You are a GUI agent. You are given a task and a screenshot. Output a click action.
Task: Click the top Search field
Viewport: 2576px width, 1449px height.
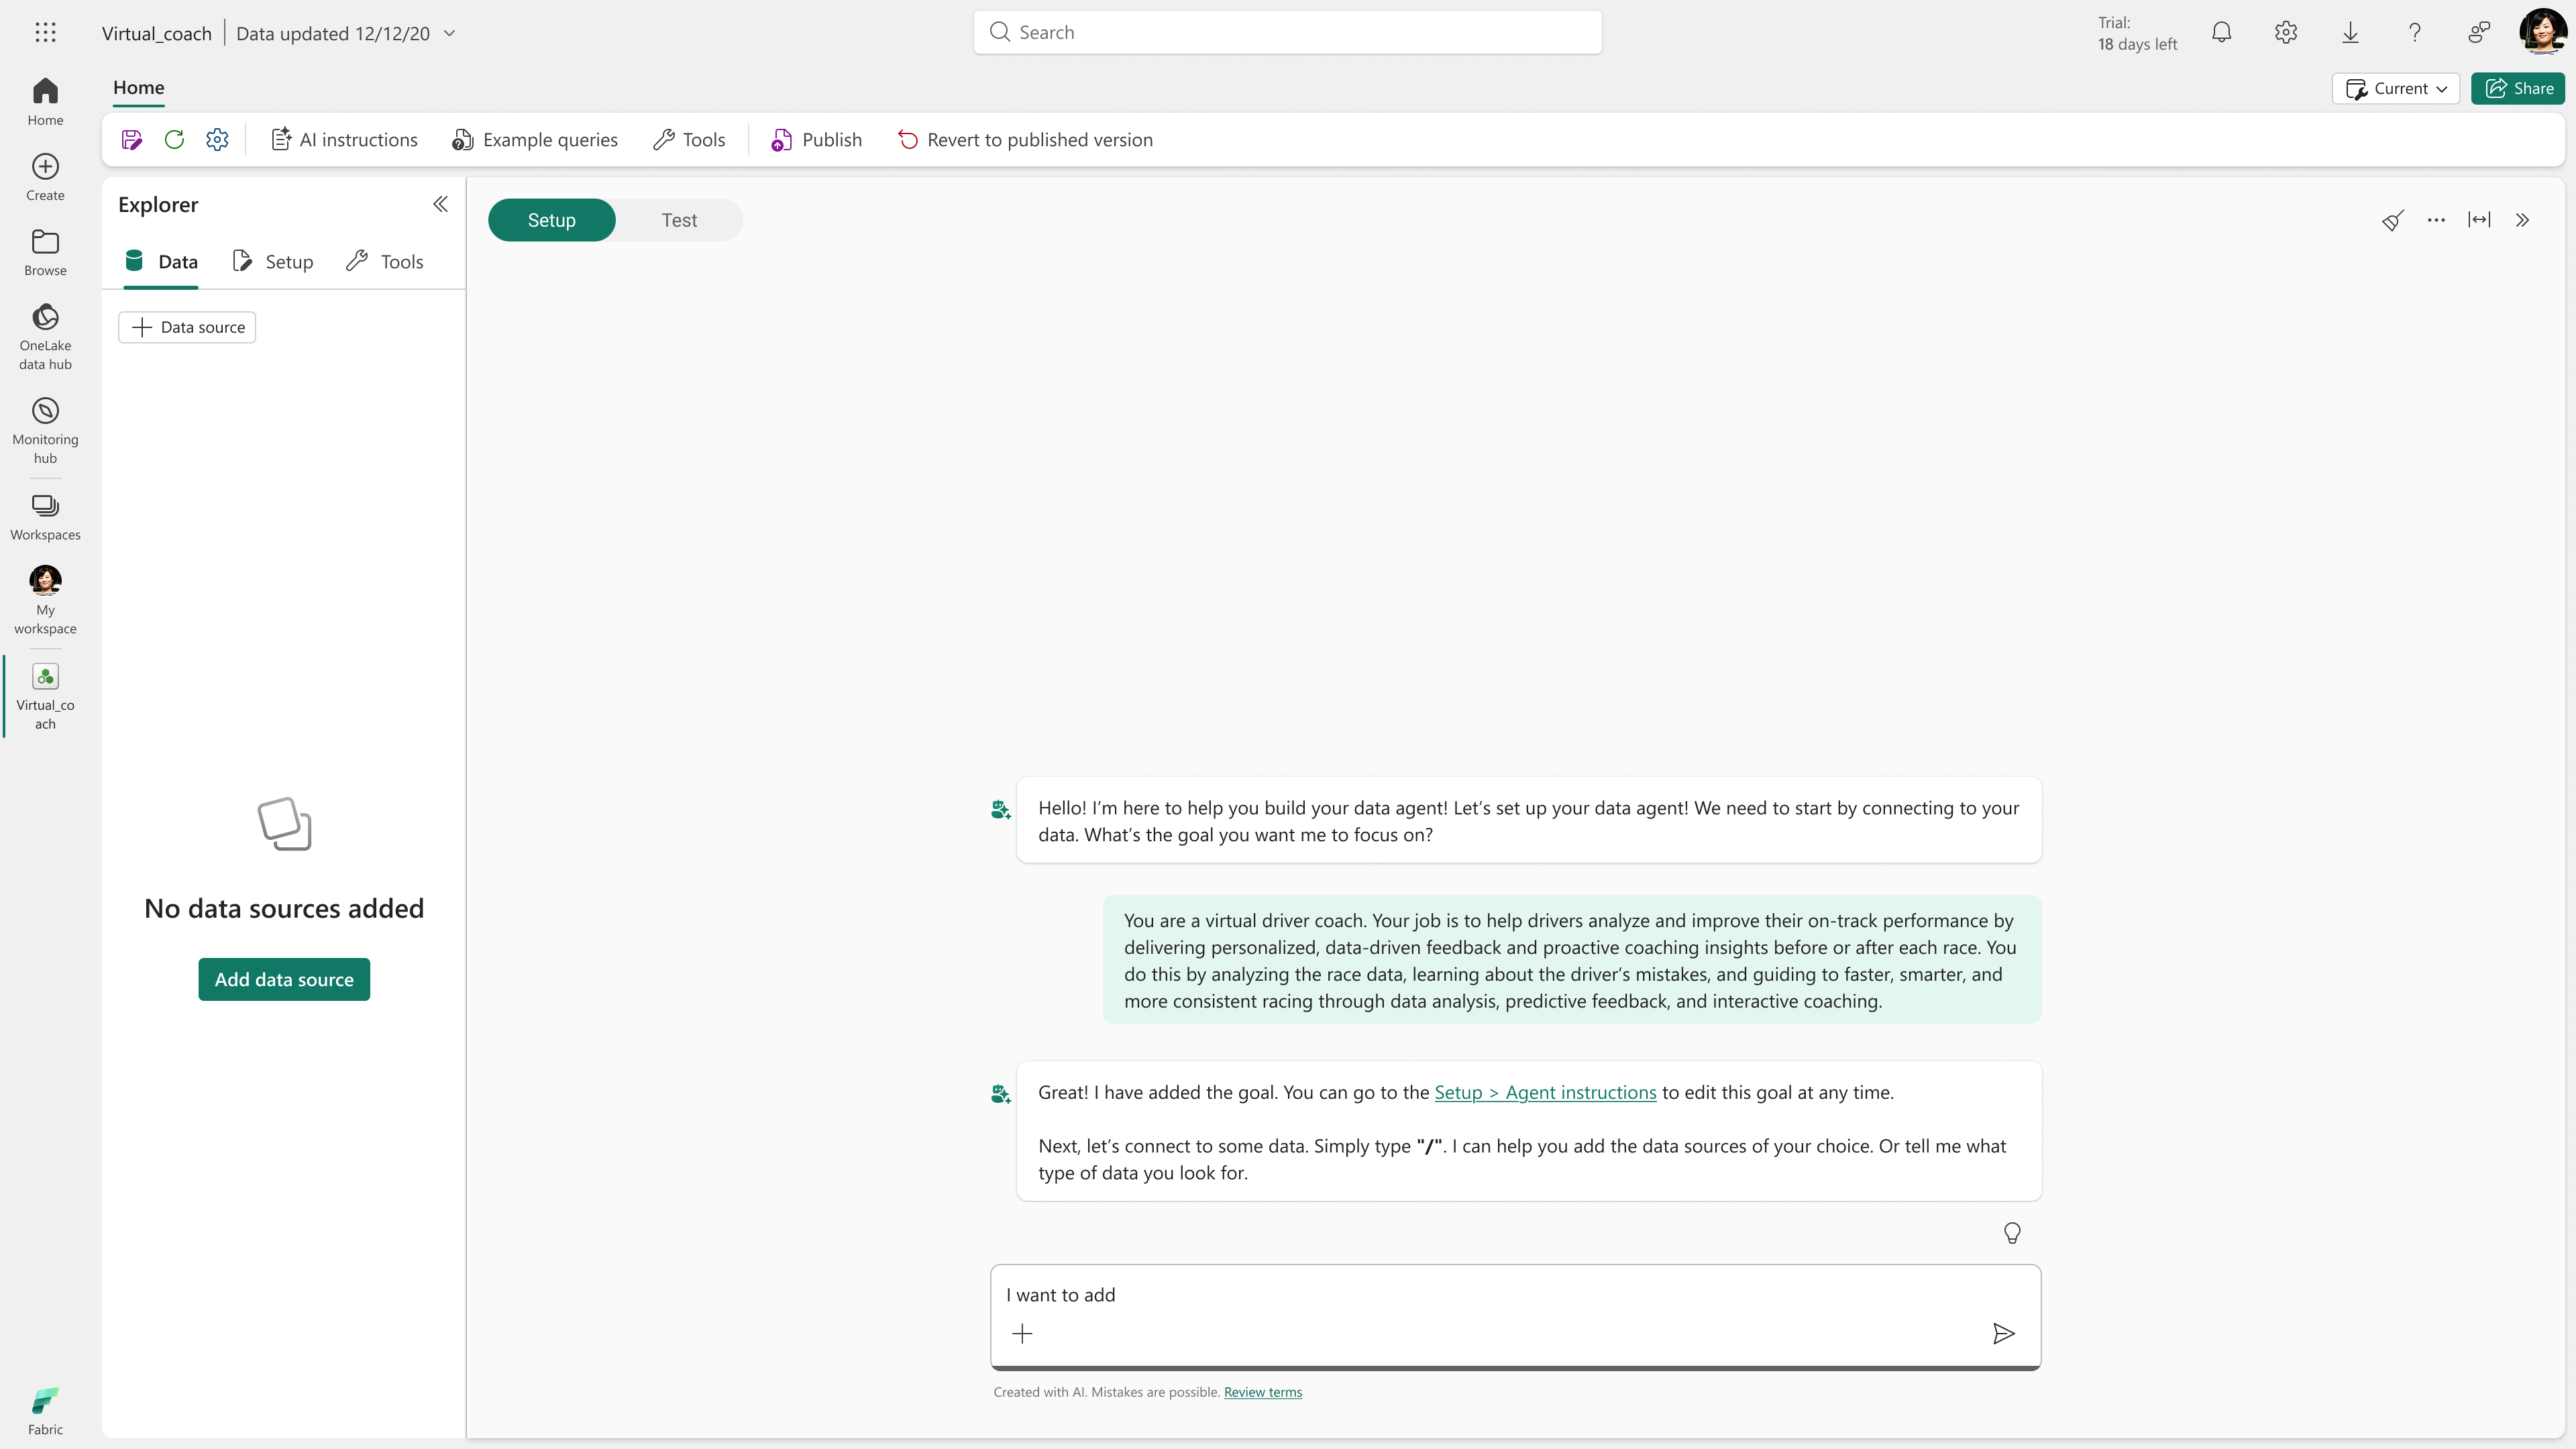click(1287, 32)
